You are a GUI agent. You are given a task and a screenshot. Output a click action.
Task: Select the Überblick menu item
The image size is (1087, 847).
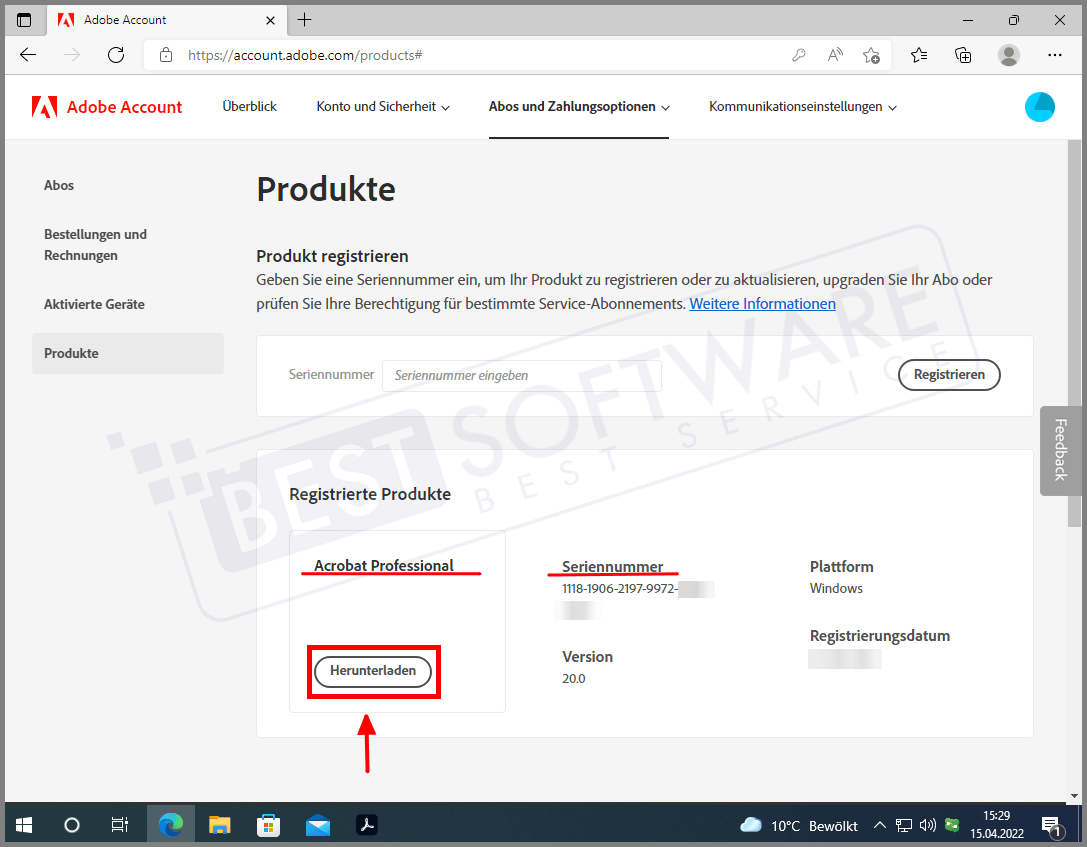coord(249,107)
